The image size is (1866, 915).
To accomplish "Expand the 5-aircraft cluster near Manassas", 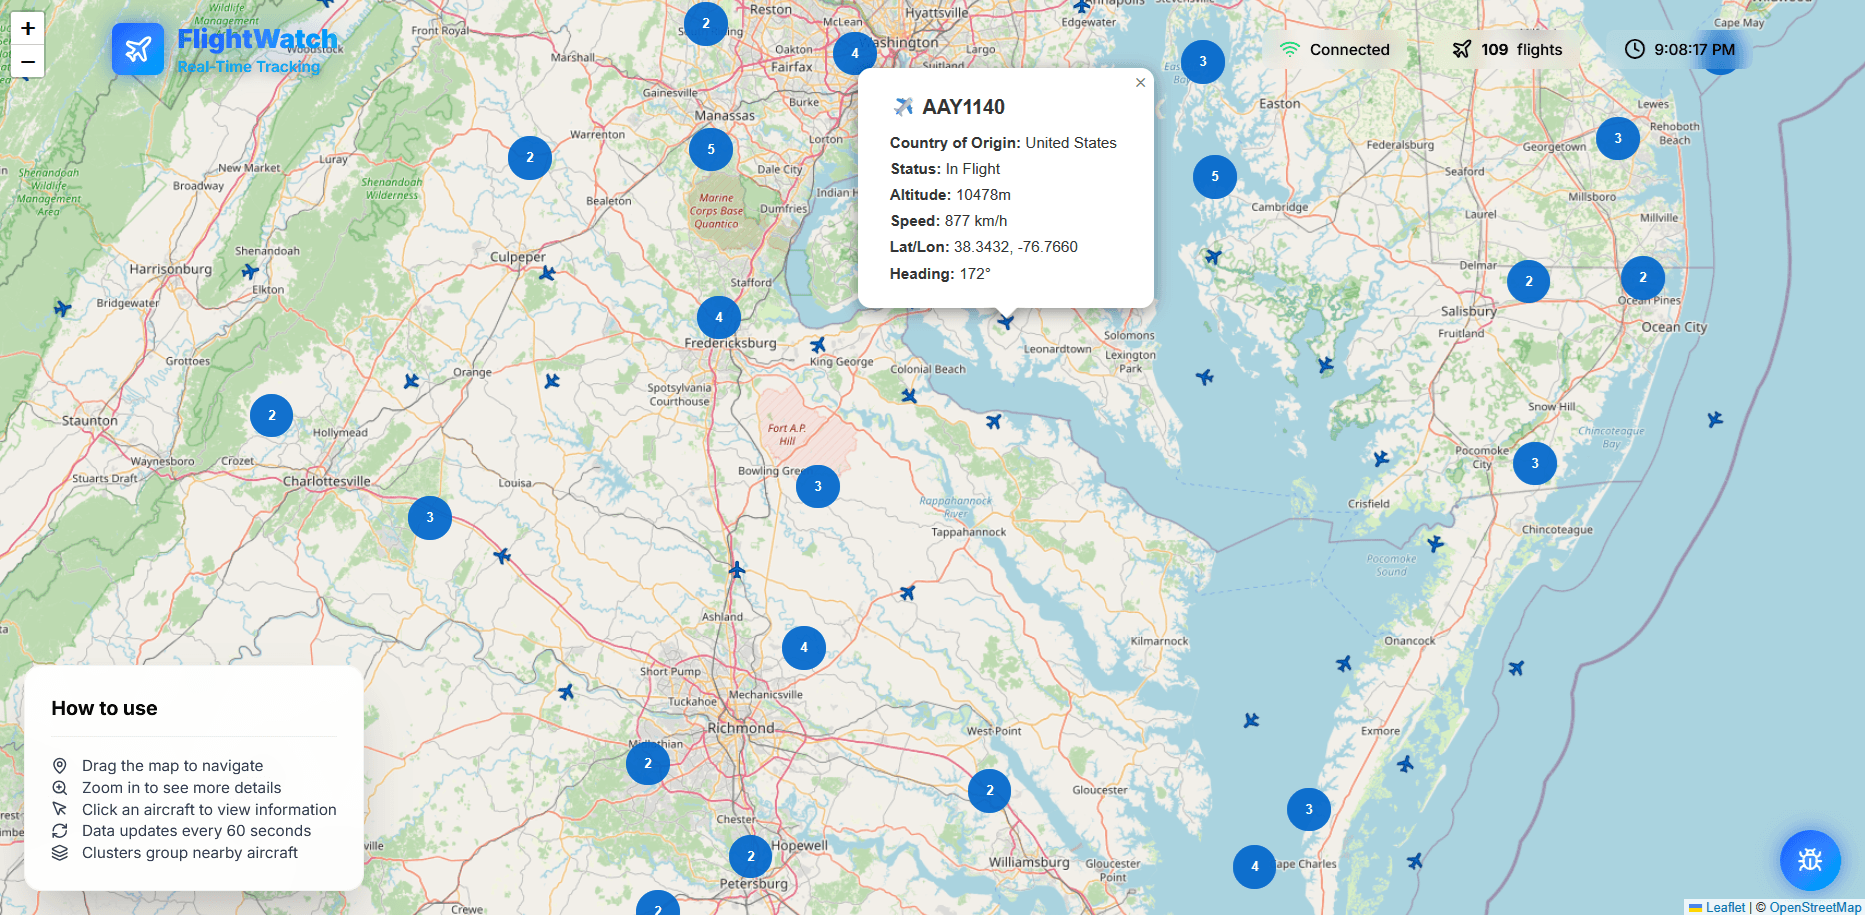I will point(711,150).
